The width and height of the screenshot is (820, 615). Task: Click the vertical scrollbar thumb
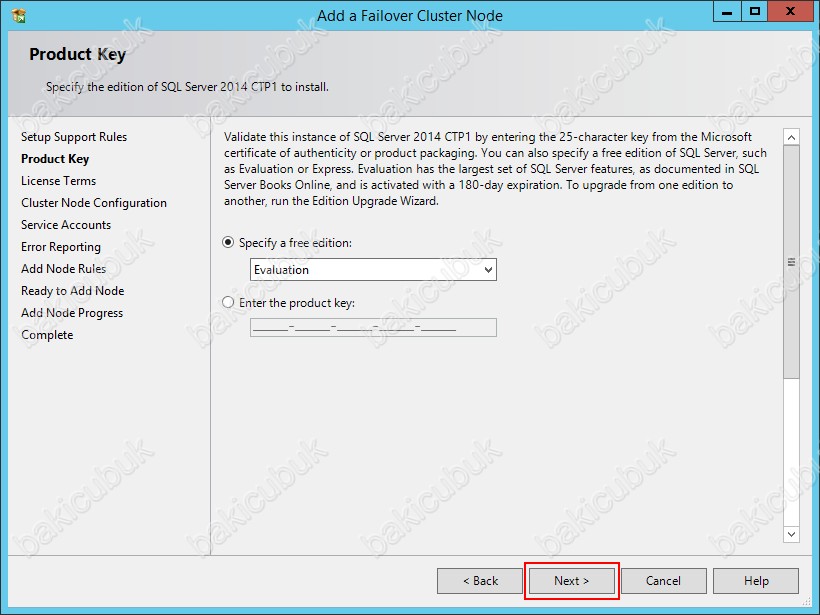point(791,262)
